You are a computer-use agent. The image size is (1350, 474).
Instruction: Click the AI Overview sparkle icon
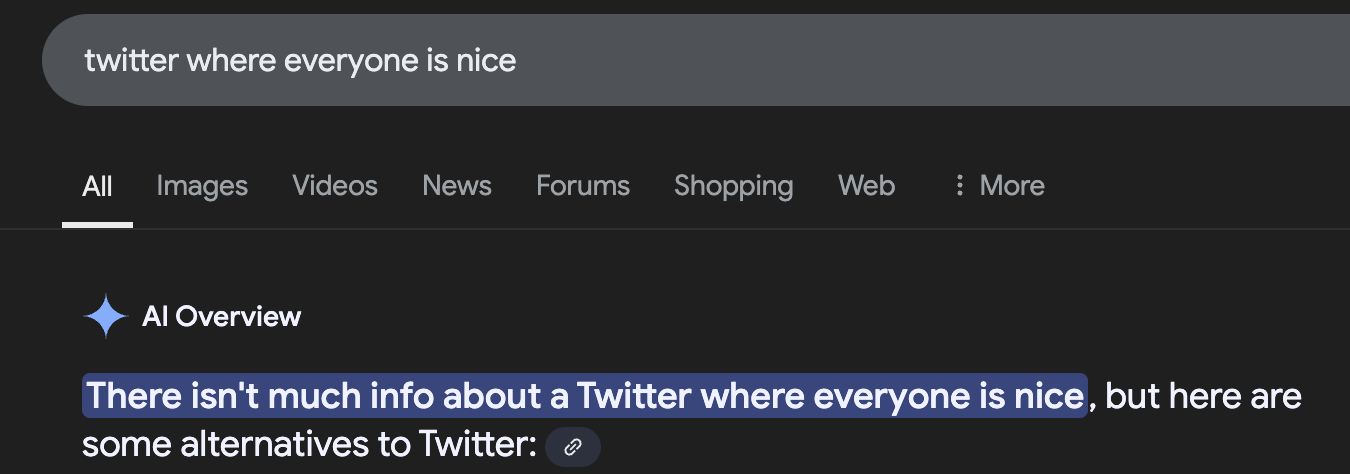click(105, 317)
